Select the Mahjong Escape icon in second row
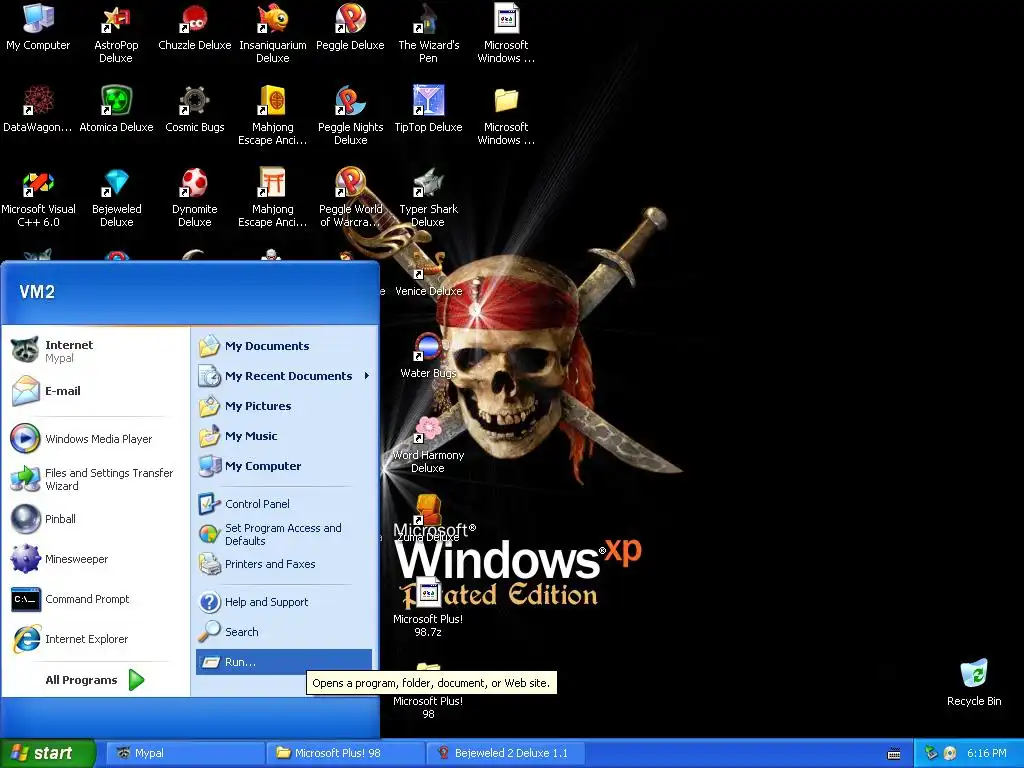1024x768 pixels. tap(272, 115)
